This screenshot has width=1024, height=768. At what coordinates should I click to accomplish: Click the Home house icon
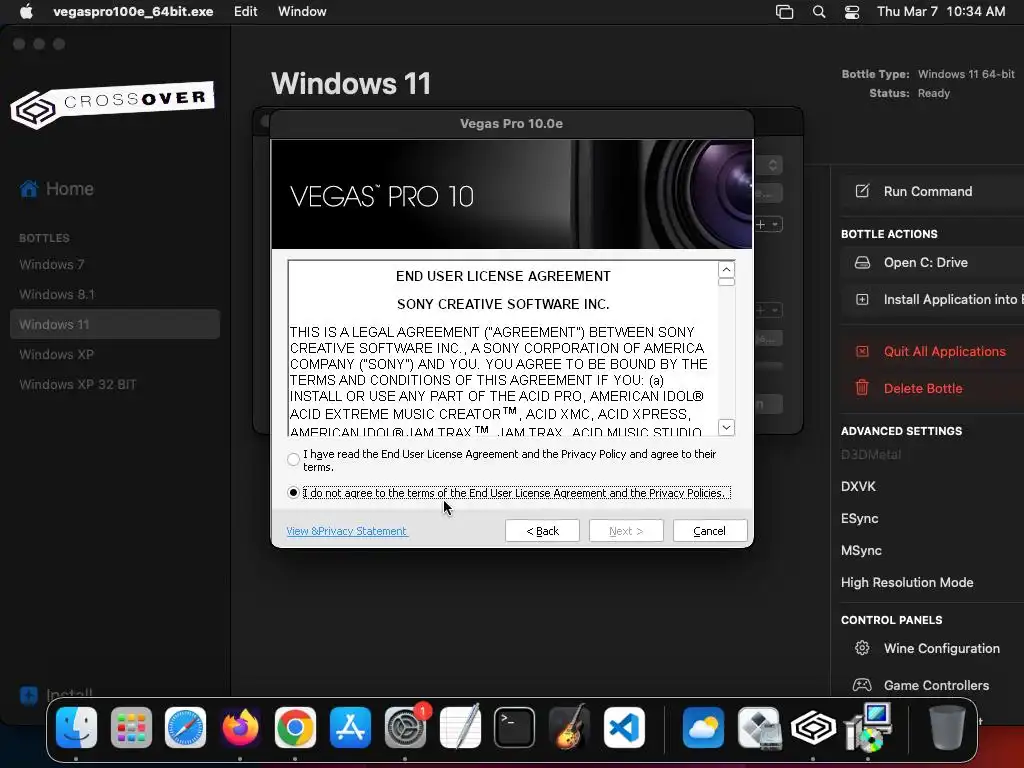[29, 189]
